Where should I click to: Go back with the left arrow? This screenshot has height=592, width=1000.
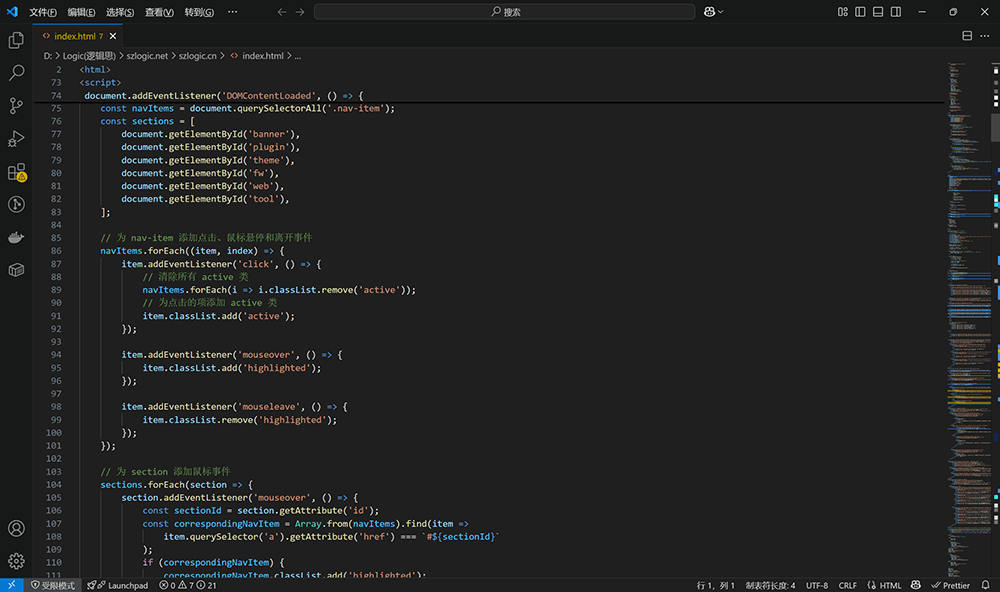click(282, 11)
